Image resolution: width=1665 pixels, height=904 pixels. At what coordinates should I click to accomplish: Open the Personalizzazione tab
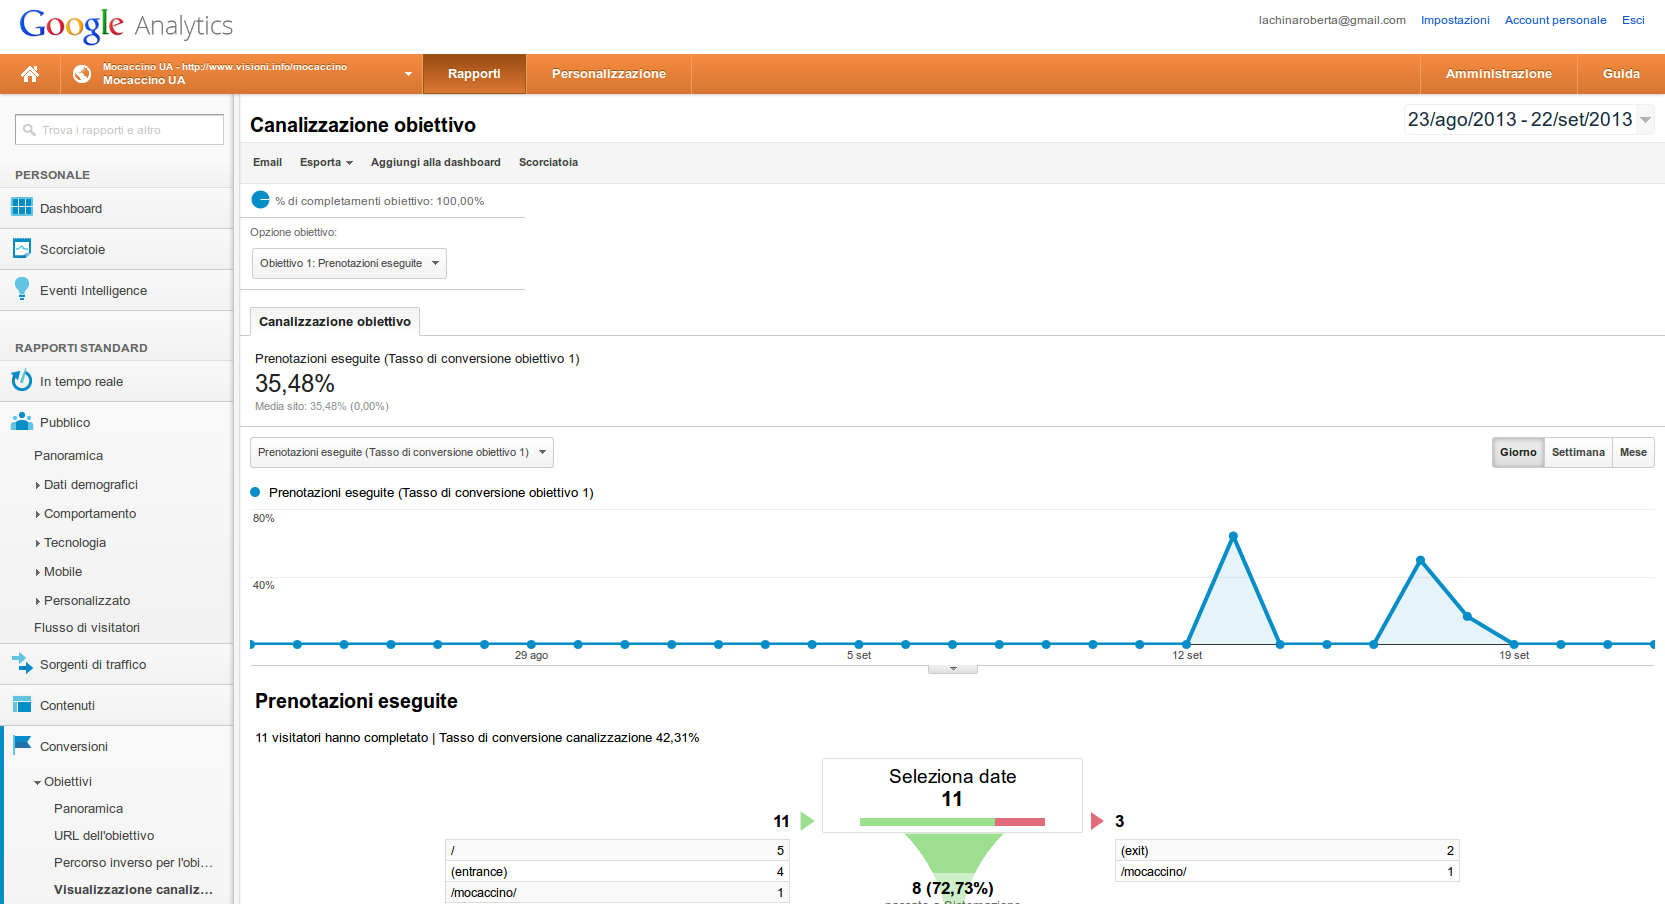(608, 74)
